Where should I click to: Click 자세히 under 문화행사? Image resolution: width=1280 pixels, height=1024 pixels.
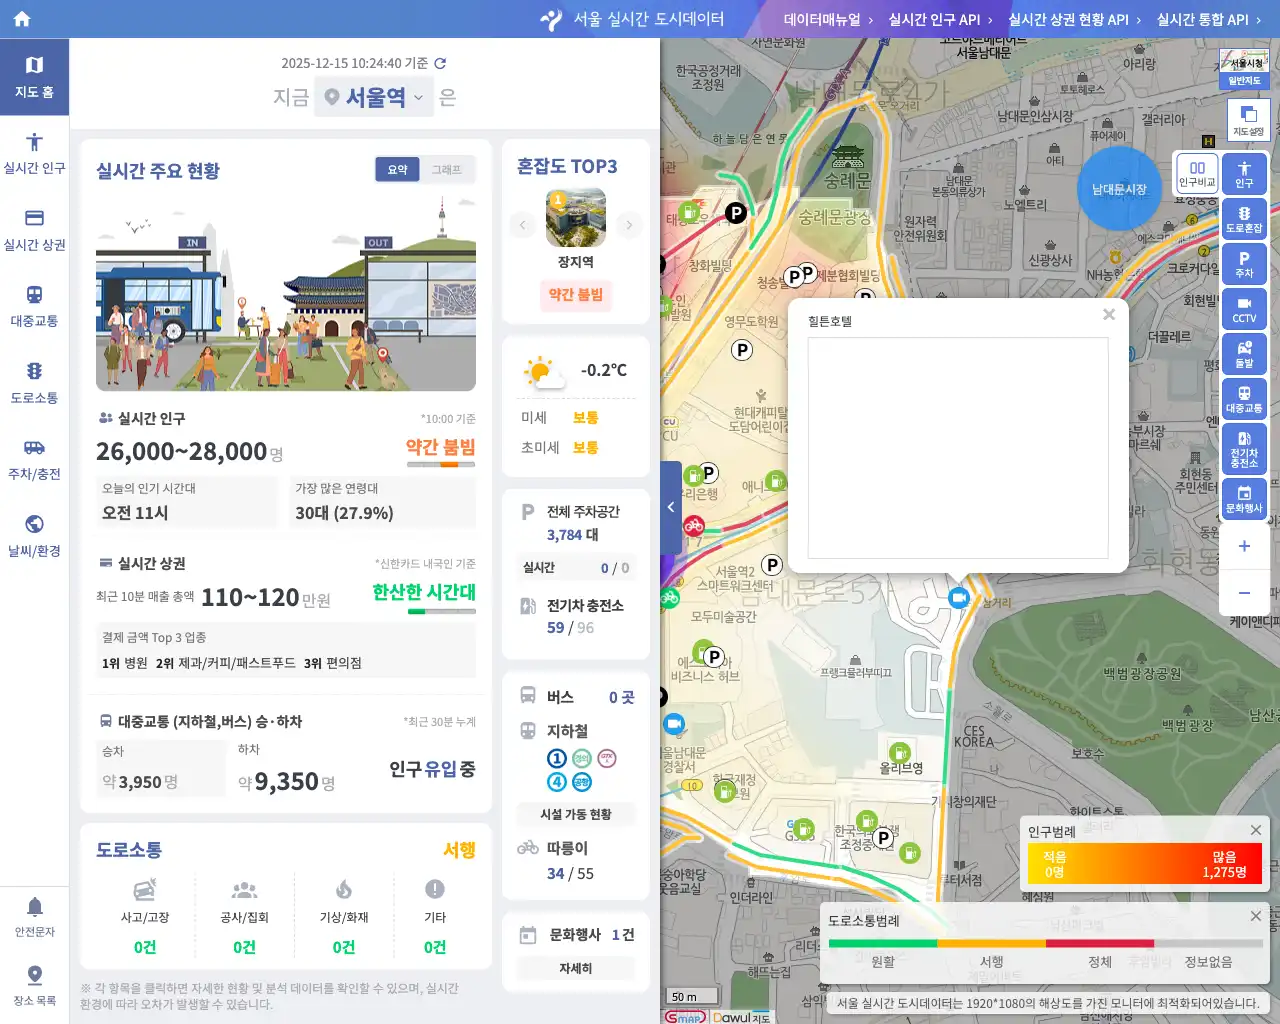pyautogui.click(x=575, y=968)
